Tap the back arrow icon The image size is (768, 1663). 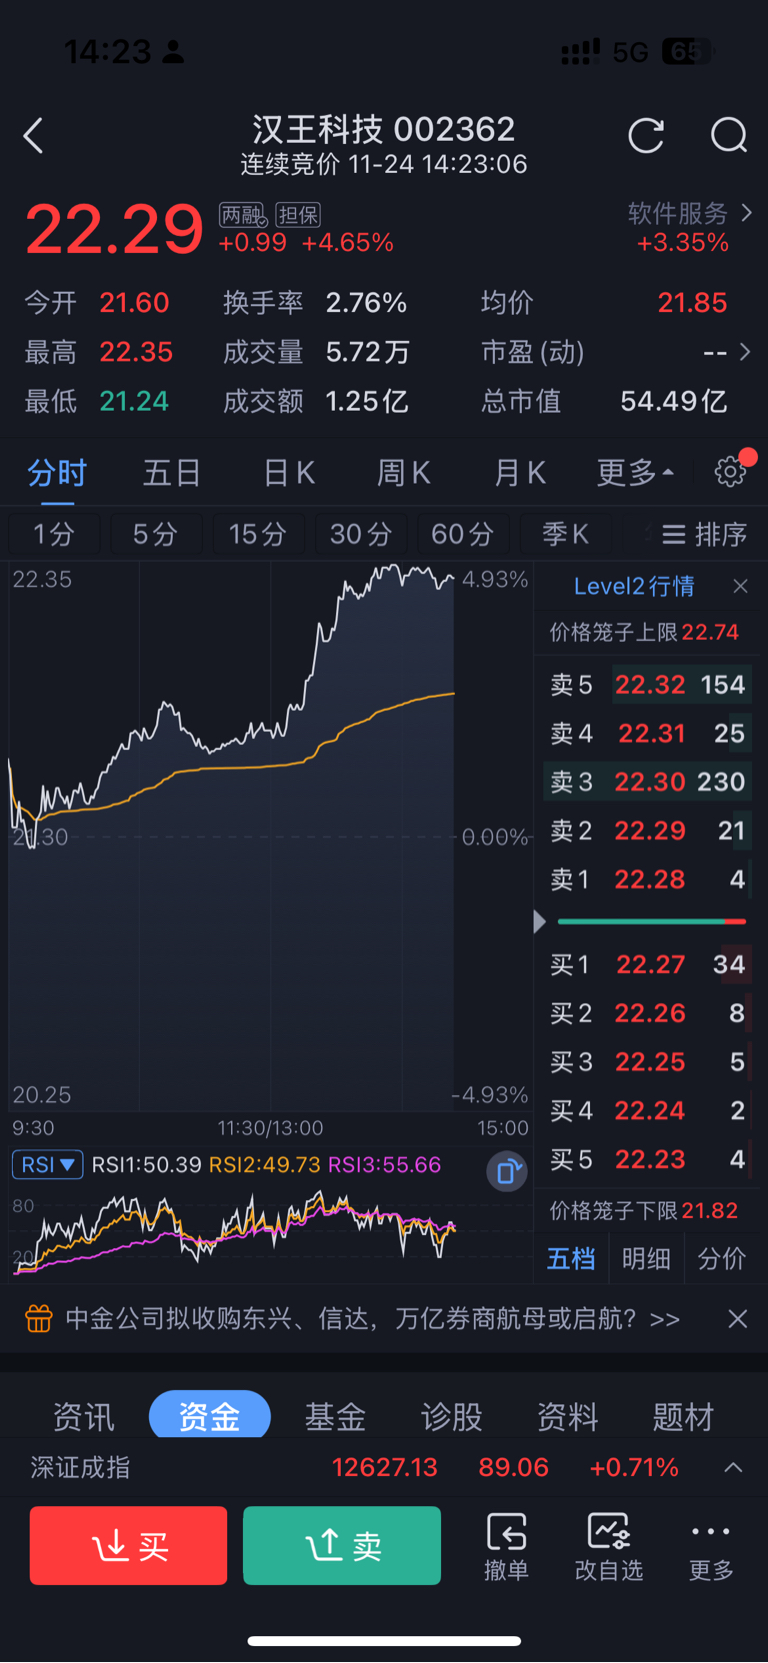click(x=33, y=136)
